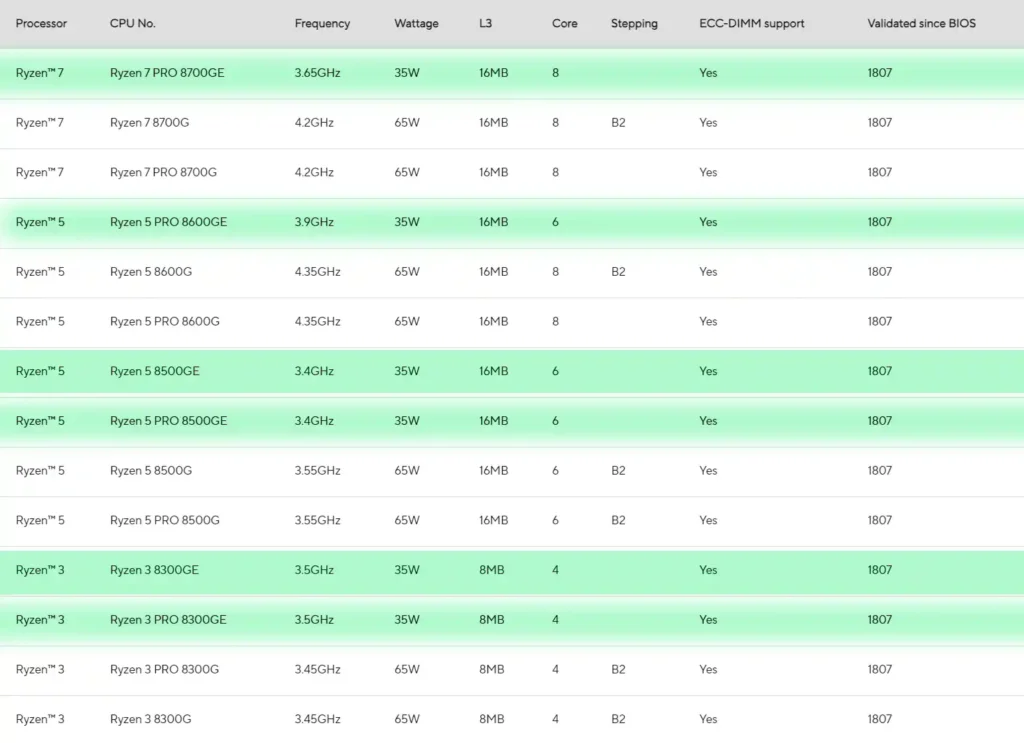This screenshot has height=743, width=1024.
Task: Click the Wattage column header
Action: pos(416,24)
